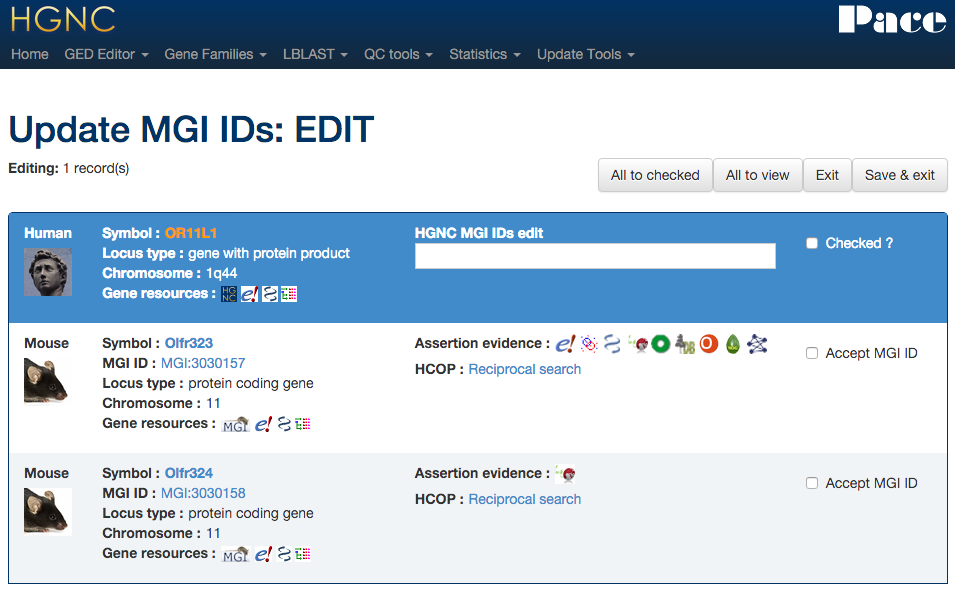This screenshot has width=955, height=589.
Task: Click green leaf evidence icon for Olfr323
Action: (733, 344)
